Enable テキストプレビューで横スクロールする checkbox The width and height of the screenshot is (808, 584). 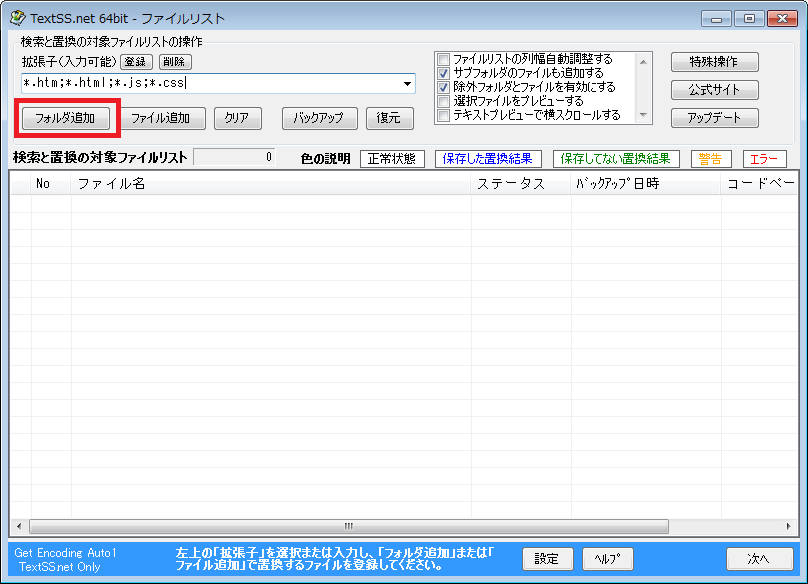[x=444, y=115]
